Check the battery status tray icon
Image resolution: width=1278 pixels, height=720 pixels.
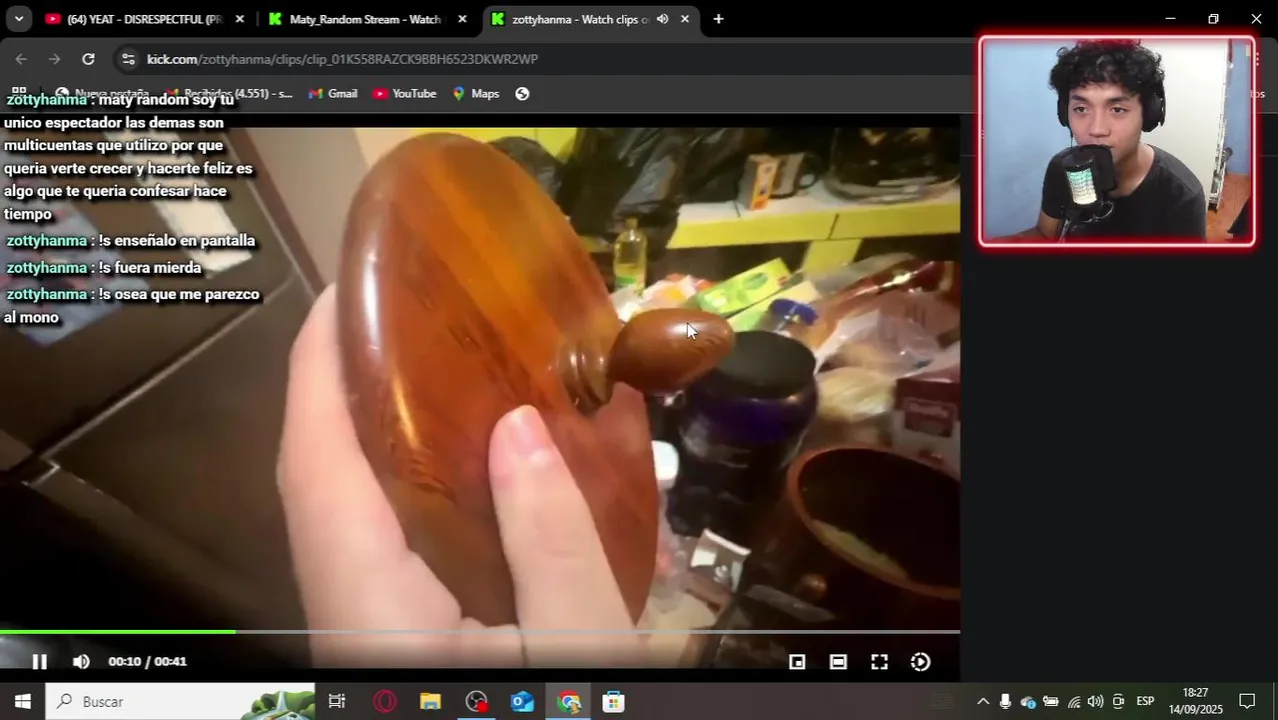point(1051,701)
